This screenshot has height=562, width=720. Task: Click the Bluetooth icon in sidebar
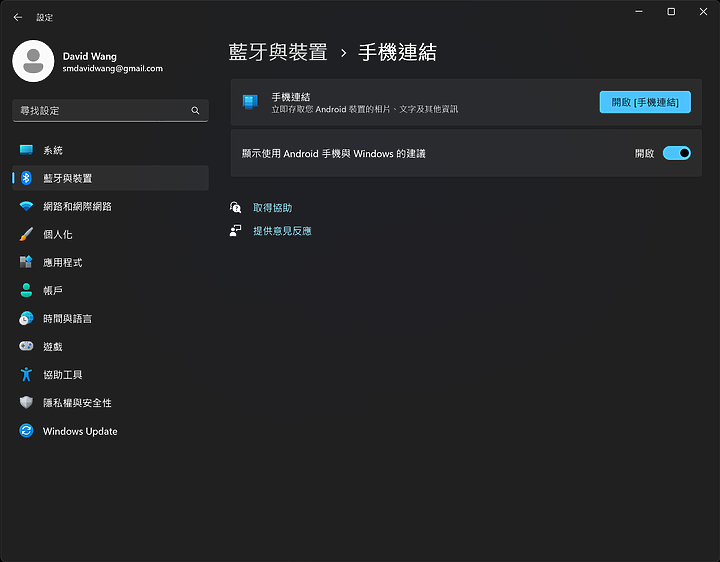26,178
